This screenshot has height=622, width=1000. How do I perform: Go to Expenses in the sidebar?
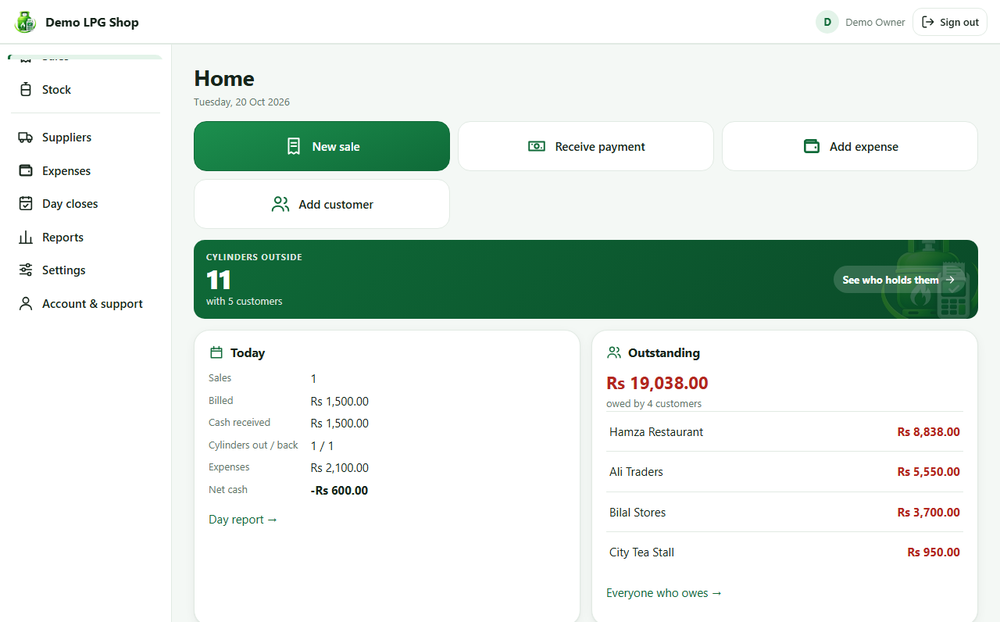pos(85,170)
